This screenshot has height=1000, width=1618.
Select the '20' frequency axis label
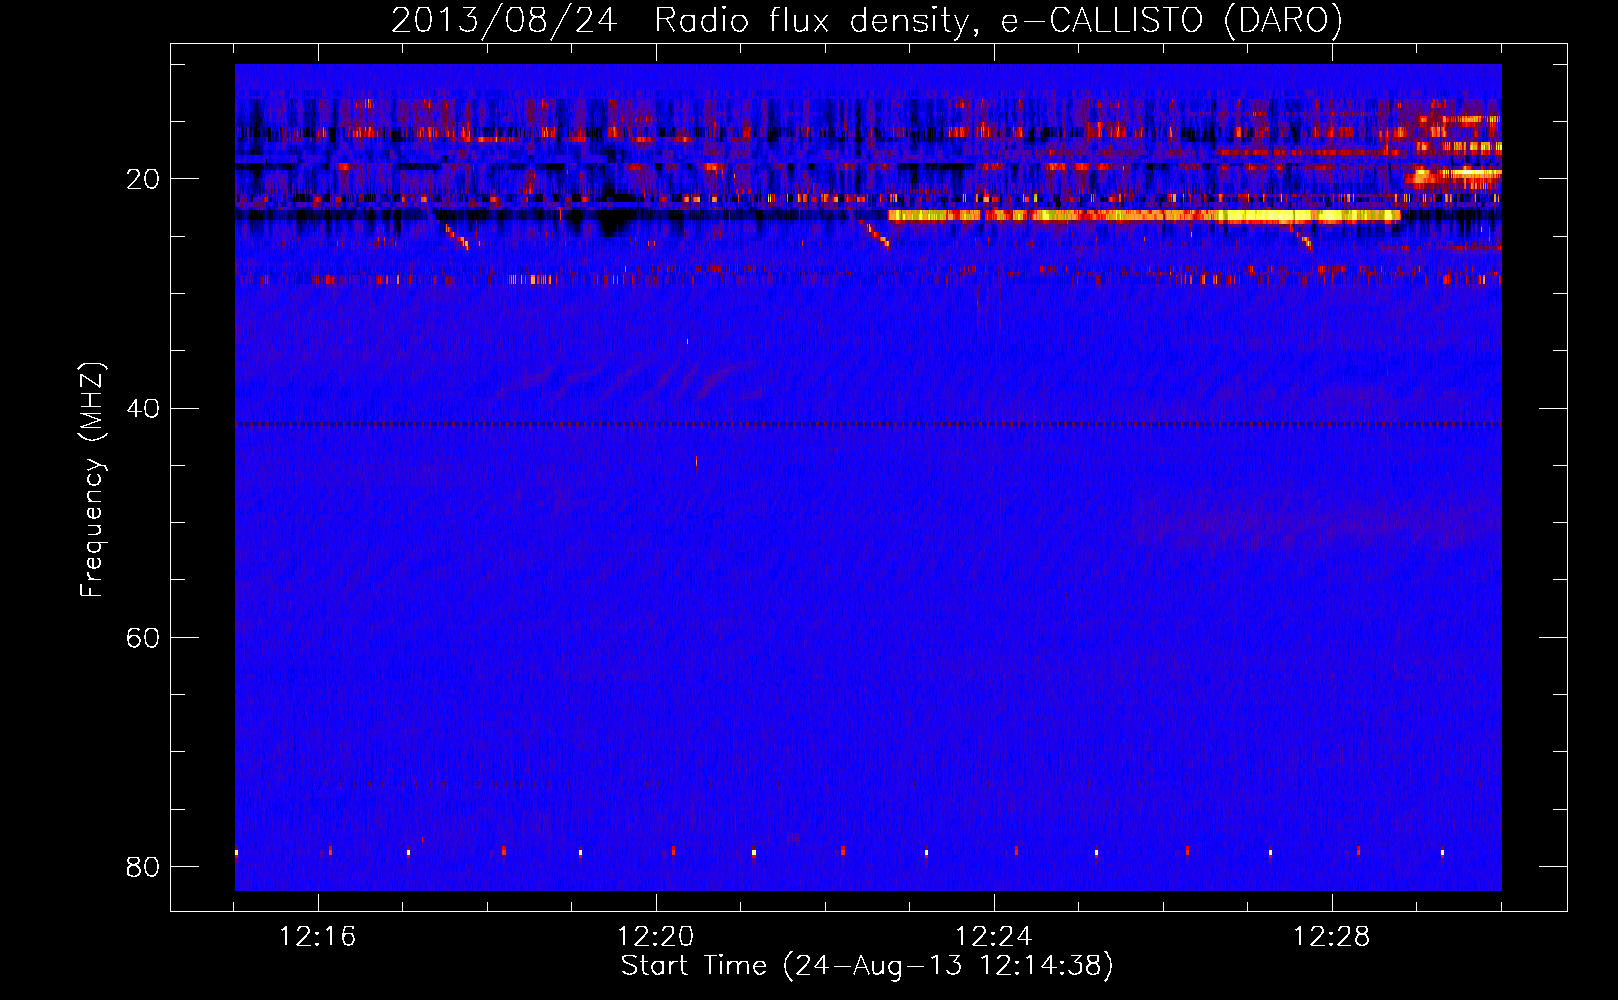click(143, 179)
